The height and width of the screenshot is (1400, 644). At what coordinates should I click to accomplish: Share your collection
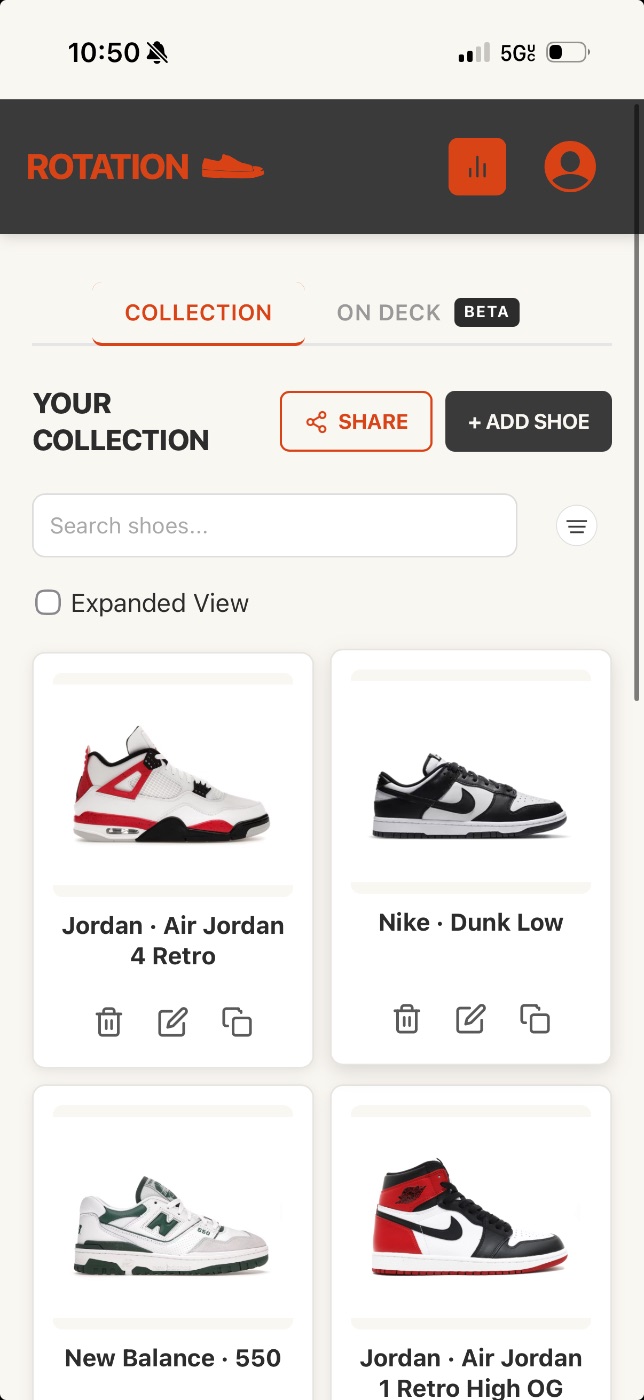click(356, 421)
